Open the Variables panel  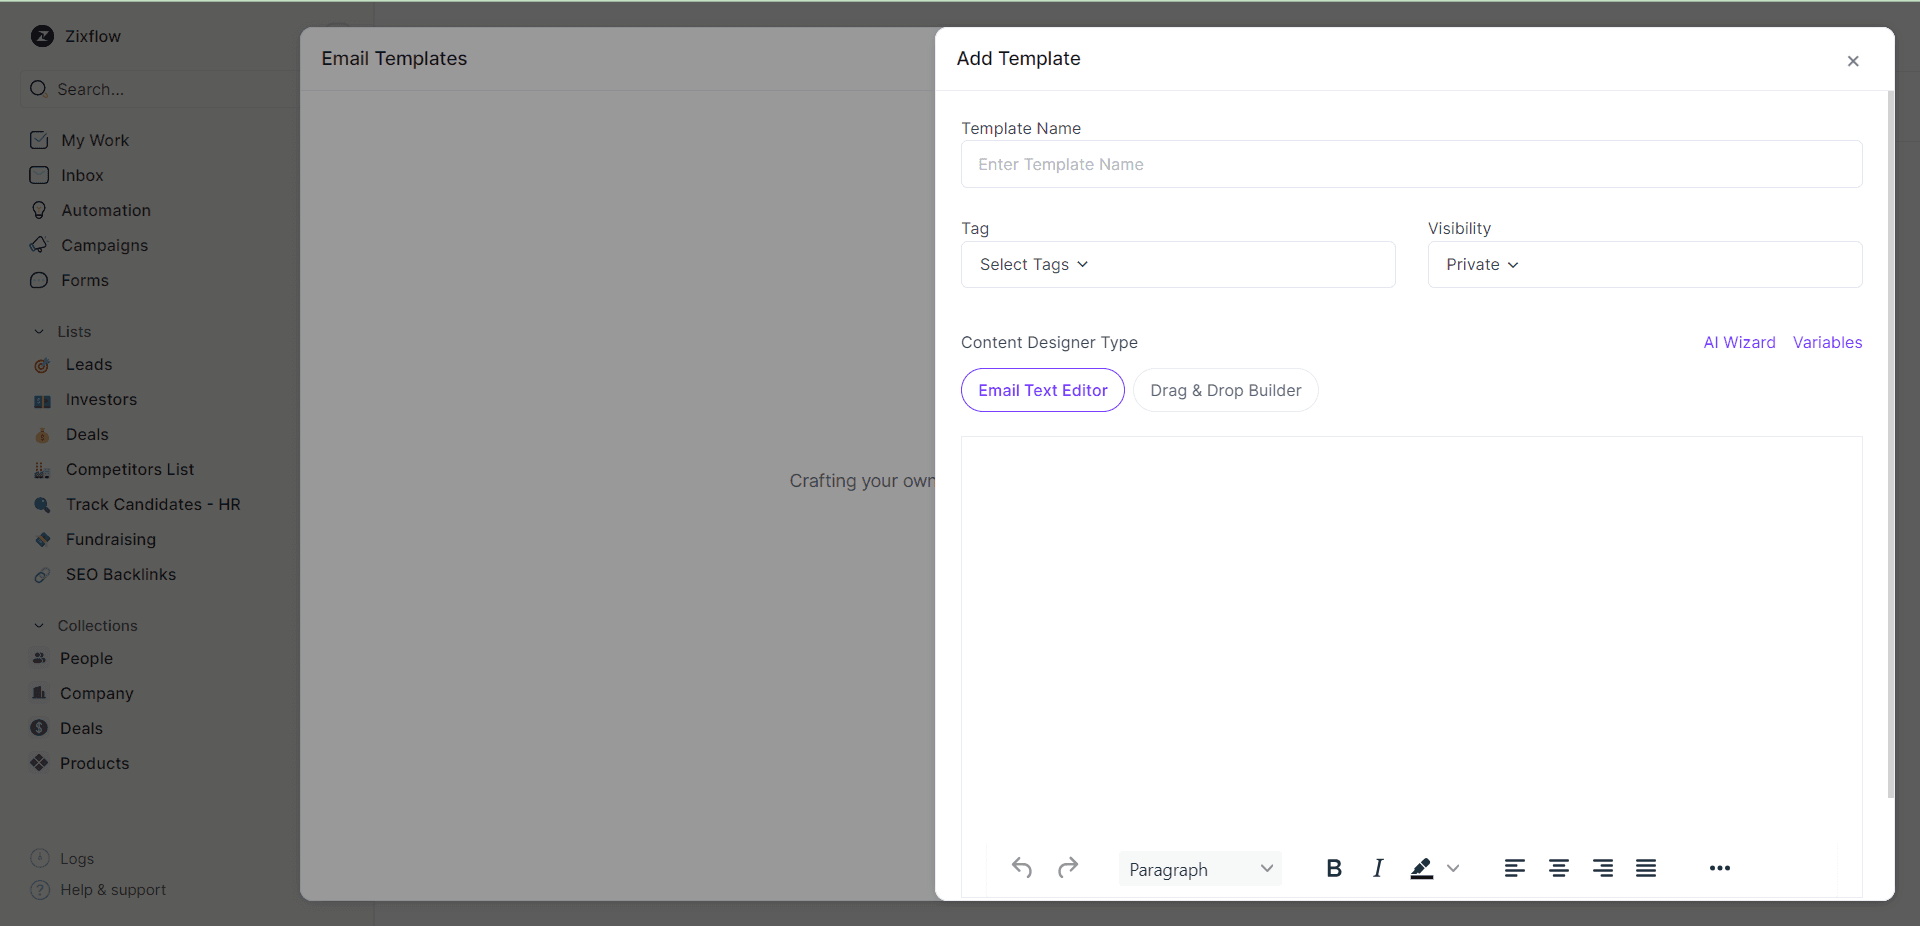pos(1827,342)
